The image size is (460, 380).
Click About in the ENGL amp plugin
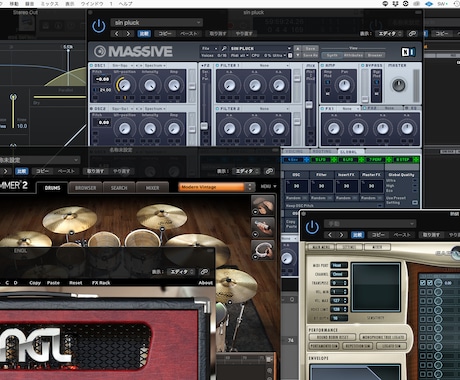pyautogui.click(x=205, y=283)
